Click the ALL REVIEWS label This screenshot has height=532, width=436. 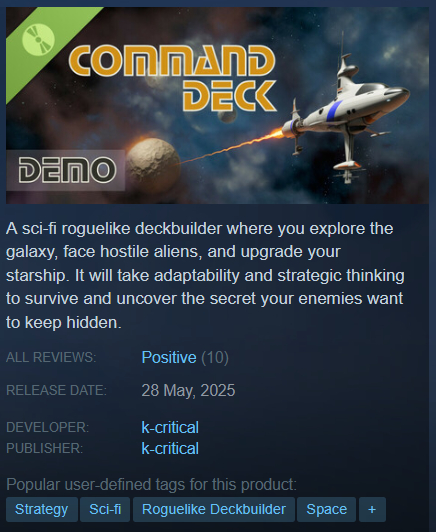tap(51, 357)
